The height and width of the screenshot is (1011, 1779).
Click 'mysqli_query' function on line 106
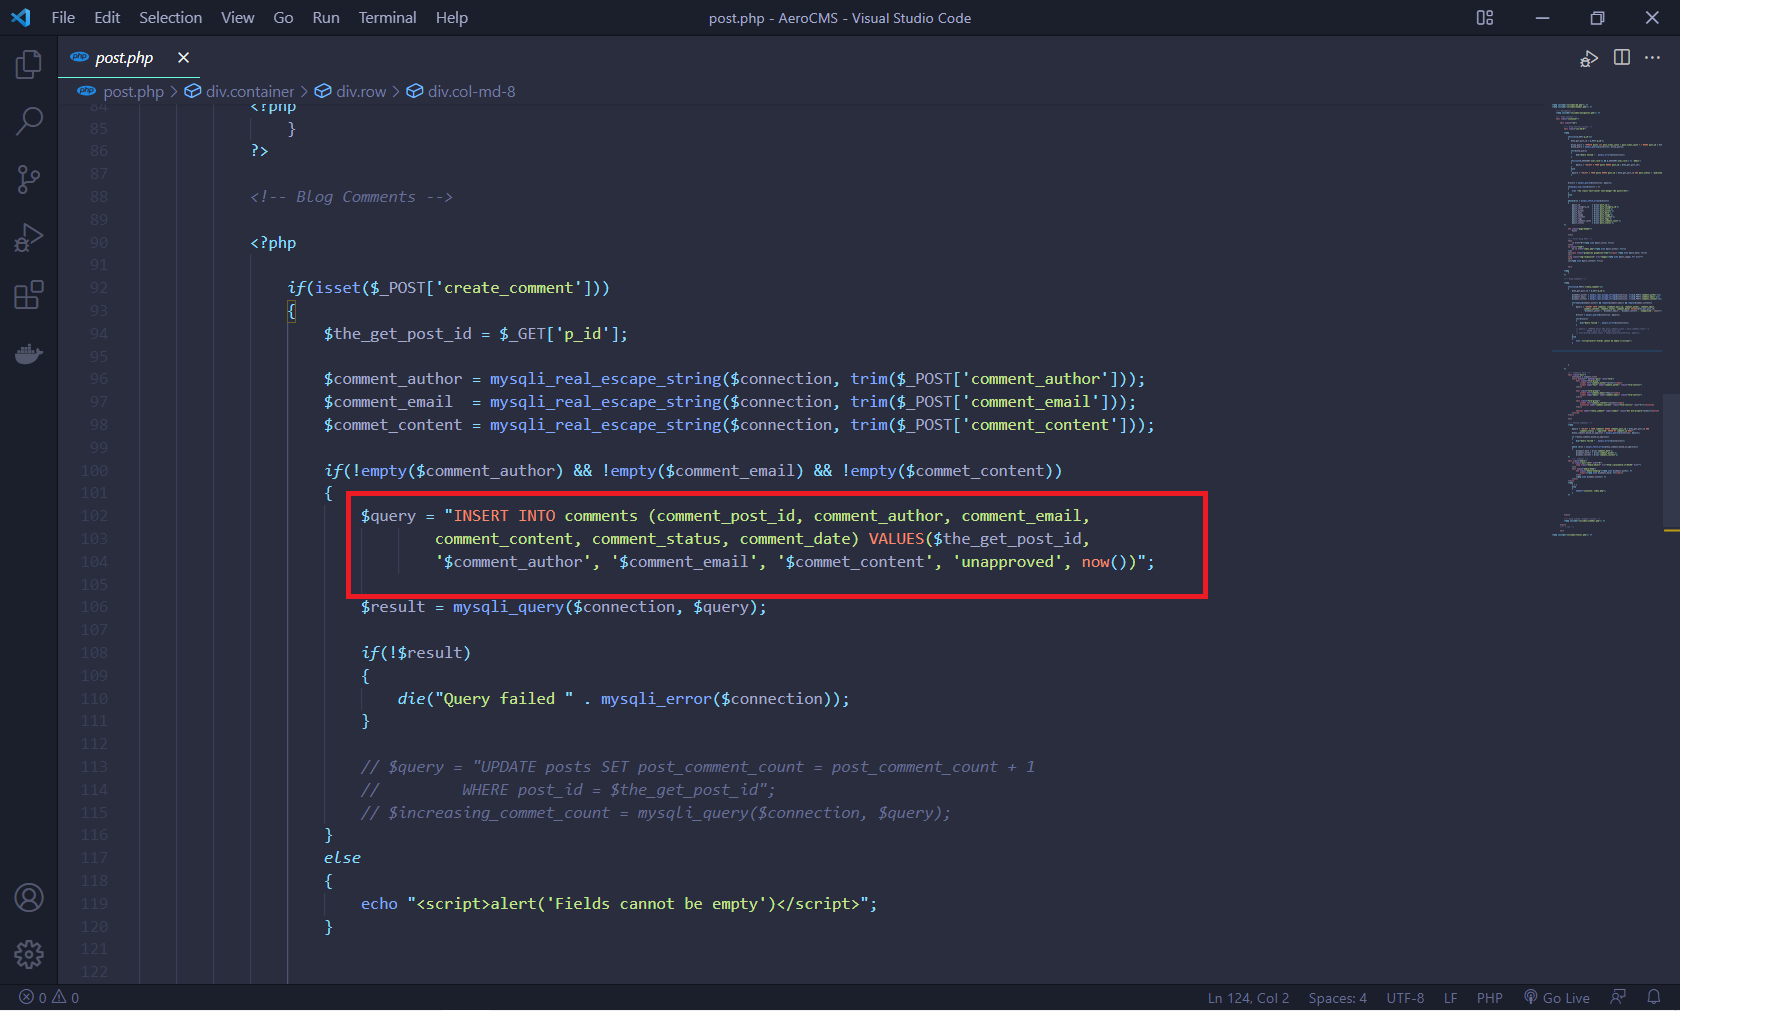(508, 607)
